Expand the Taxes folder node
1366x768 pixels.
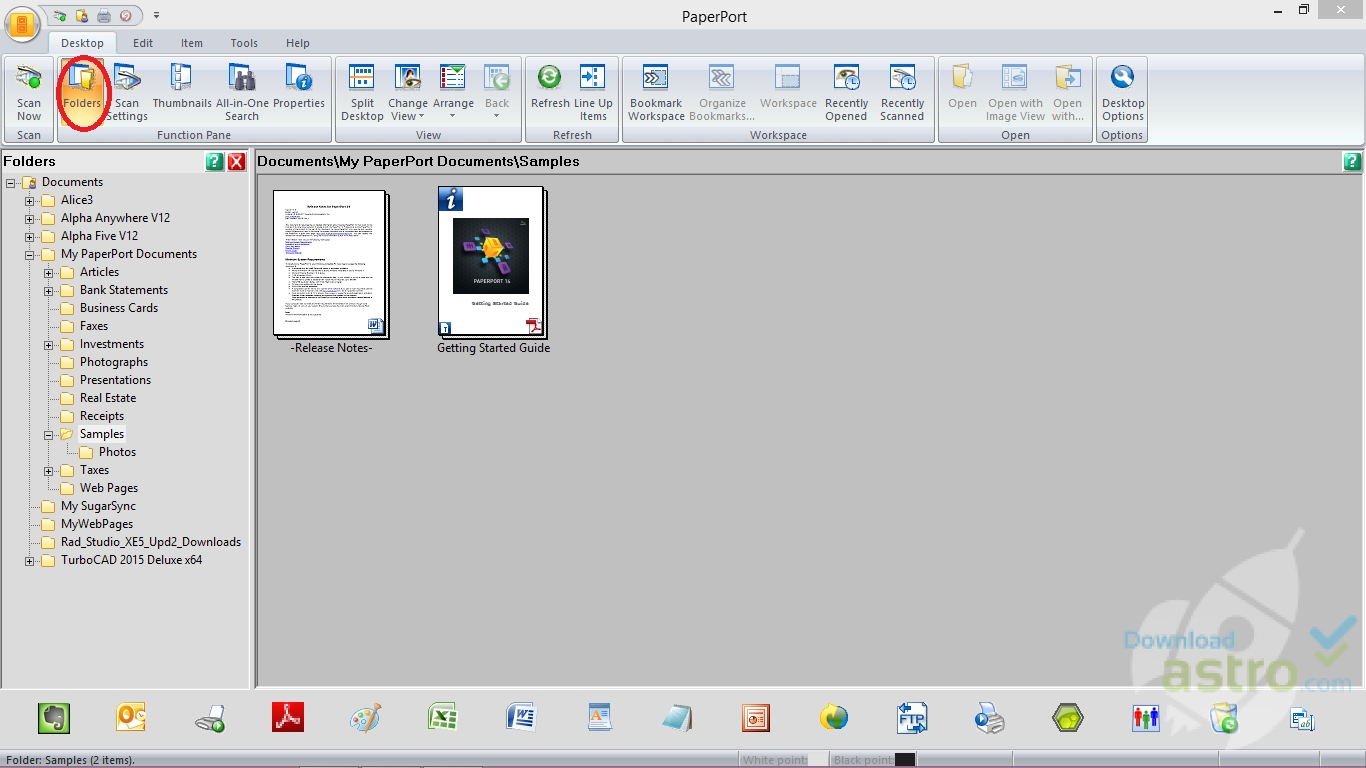(48, 470)
